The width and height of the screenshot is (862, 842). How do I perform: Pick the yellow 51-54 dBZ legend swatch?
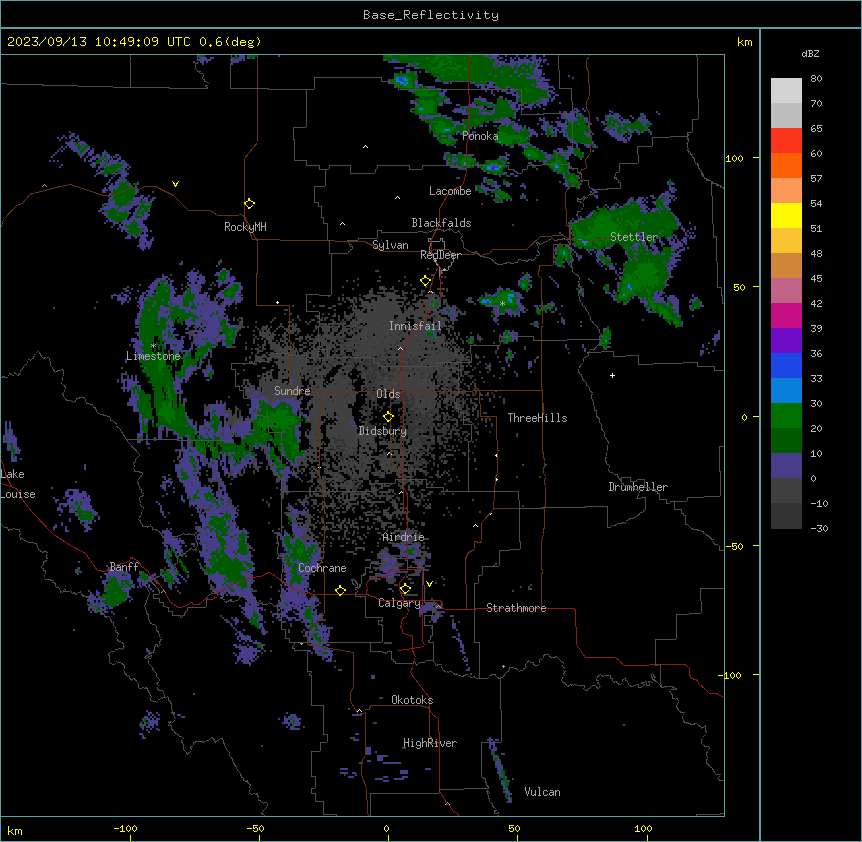(x=786, y=215)
